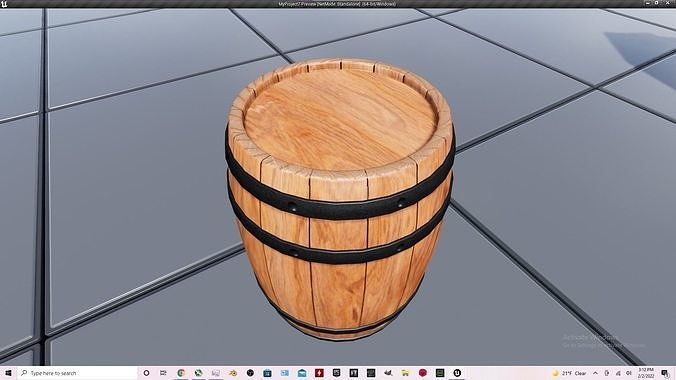Open Cortana from the taskbar circle icon
Viewport: 676px width, 380px height.
[146, 373]
